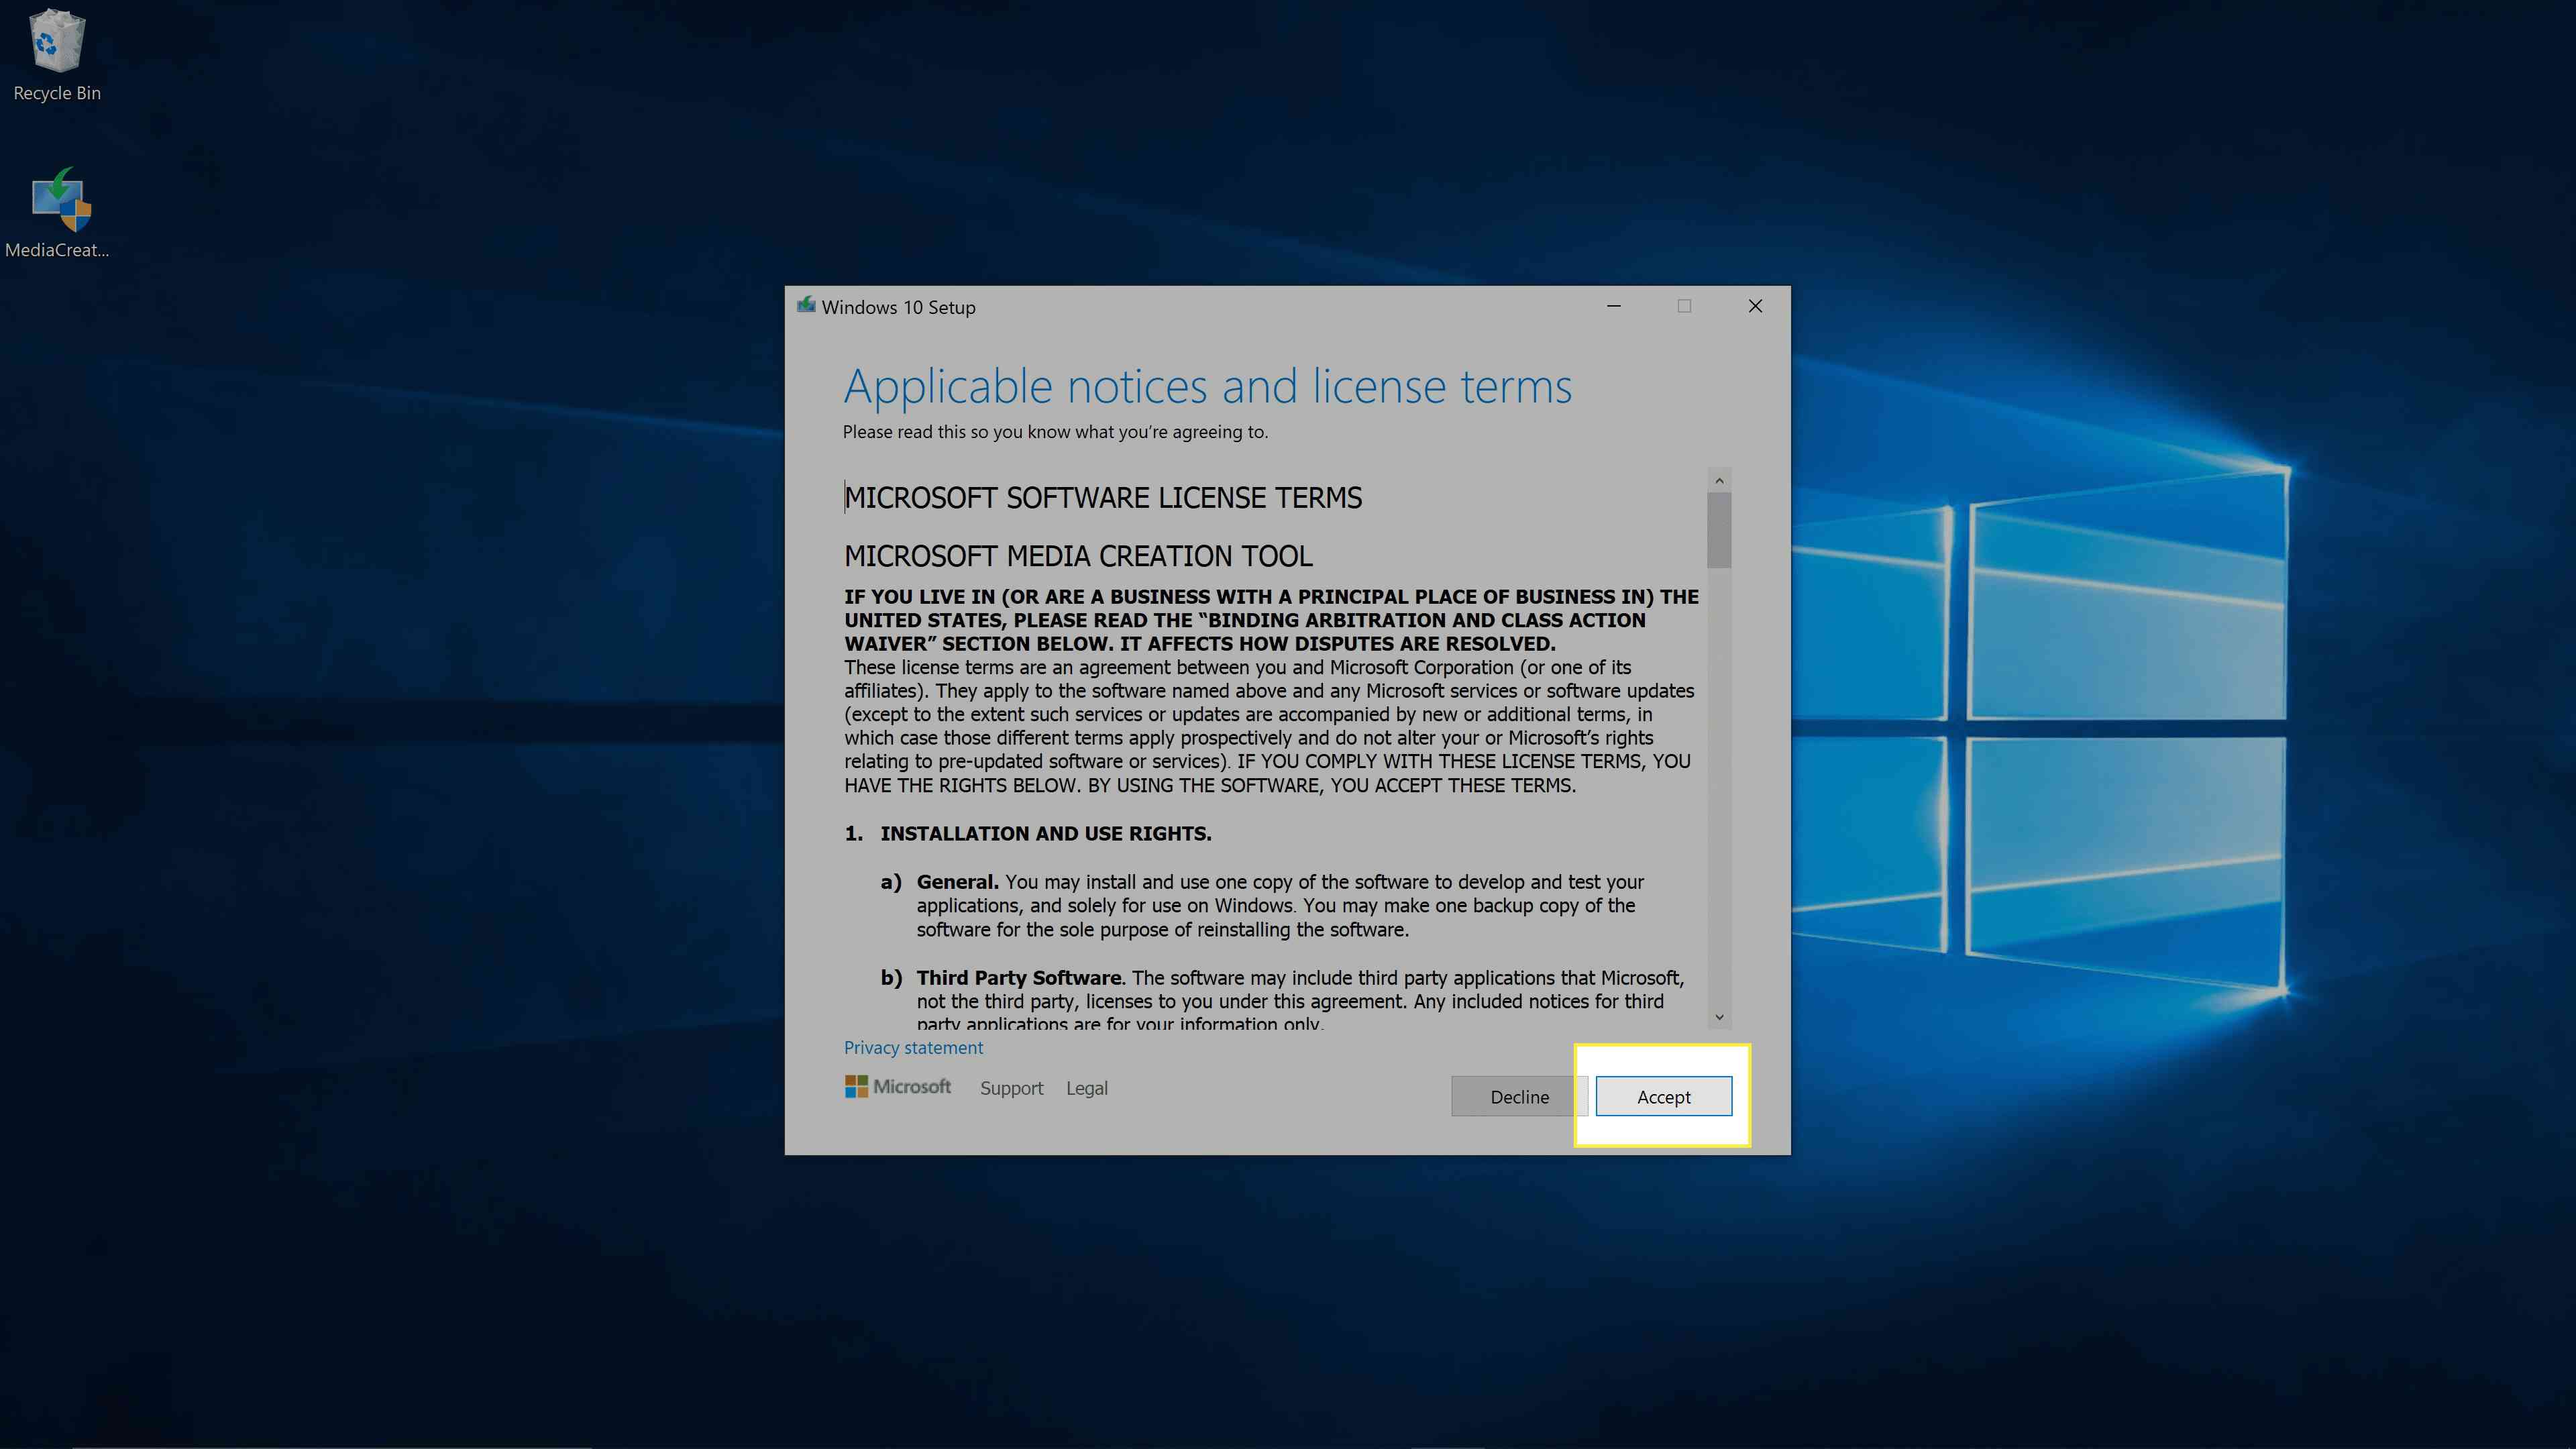Screen dimensions: 2576x1449
Task: Click the Windows 10 Setup title bar icon
Action: tap(806, 306)
